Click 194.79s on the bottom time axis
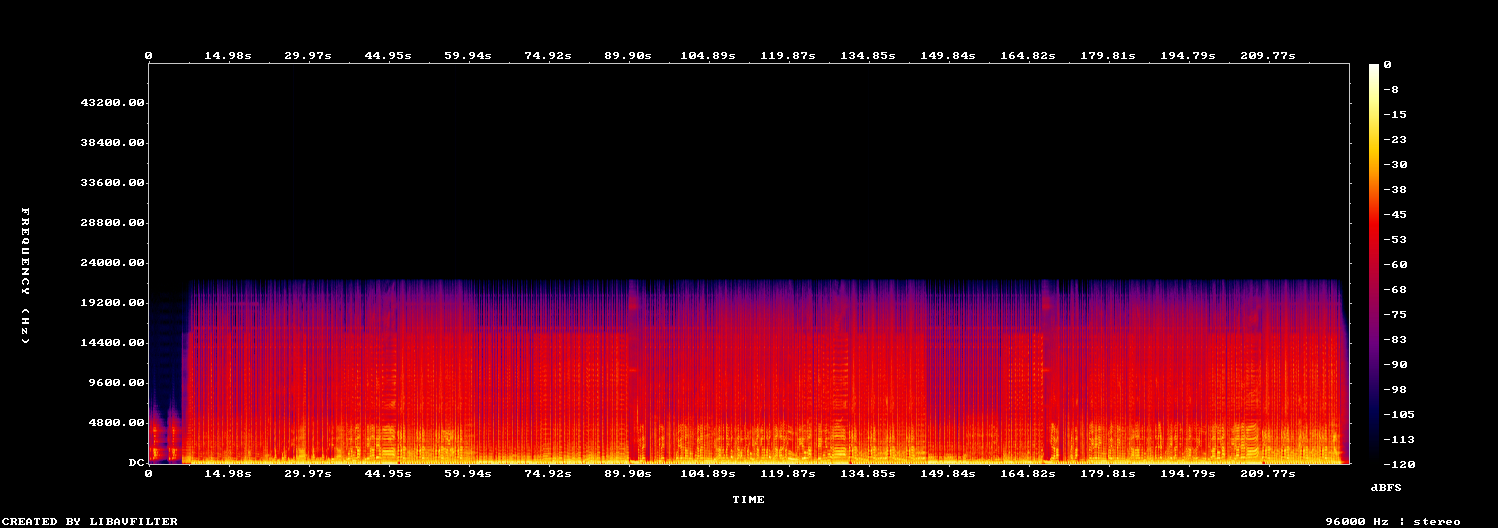This screenshot has width=1498, height=528. (1188, 473)
